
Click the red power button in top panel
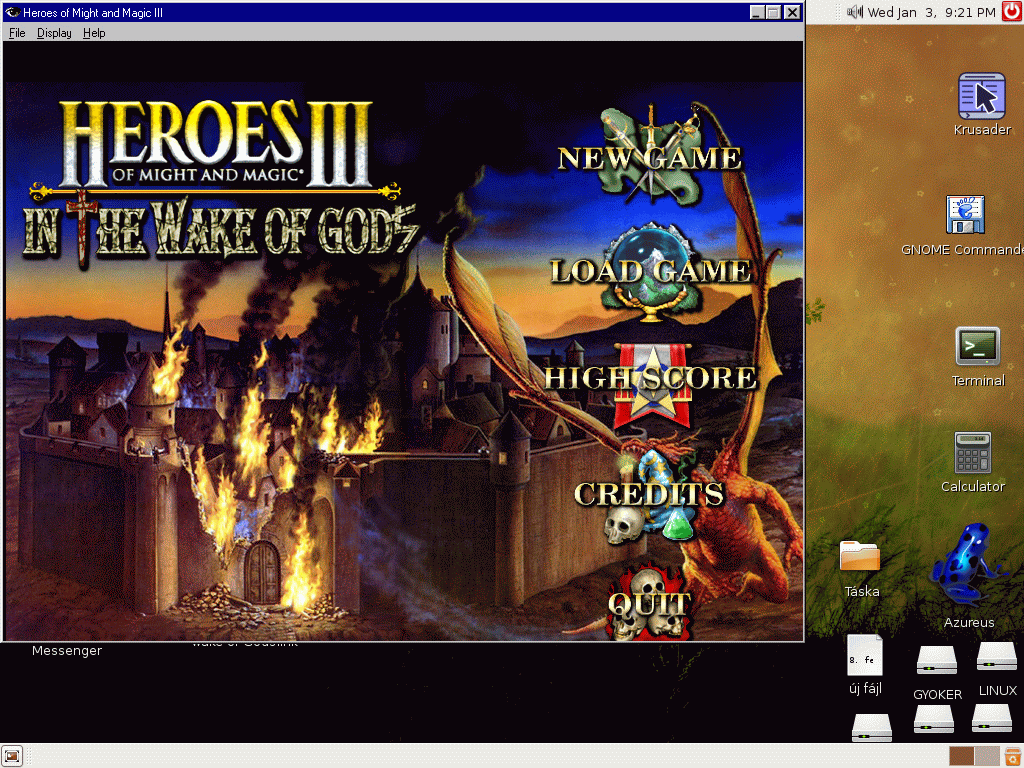point(1010,12)
